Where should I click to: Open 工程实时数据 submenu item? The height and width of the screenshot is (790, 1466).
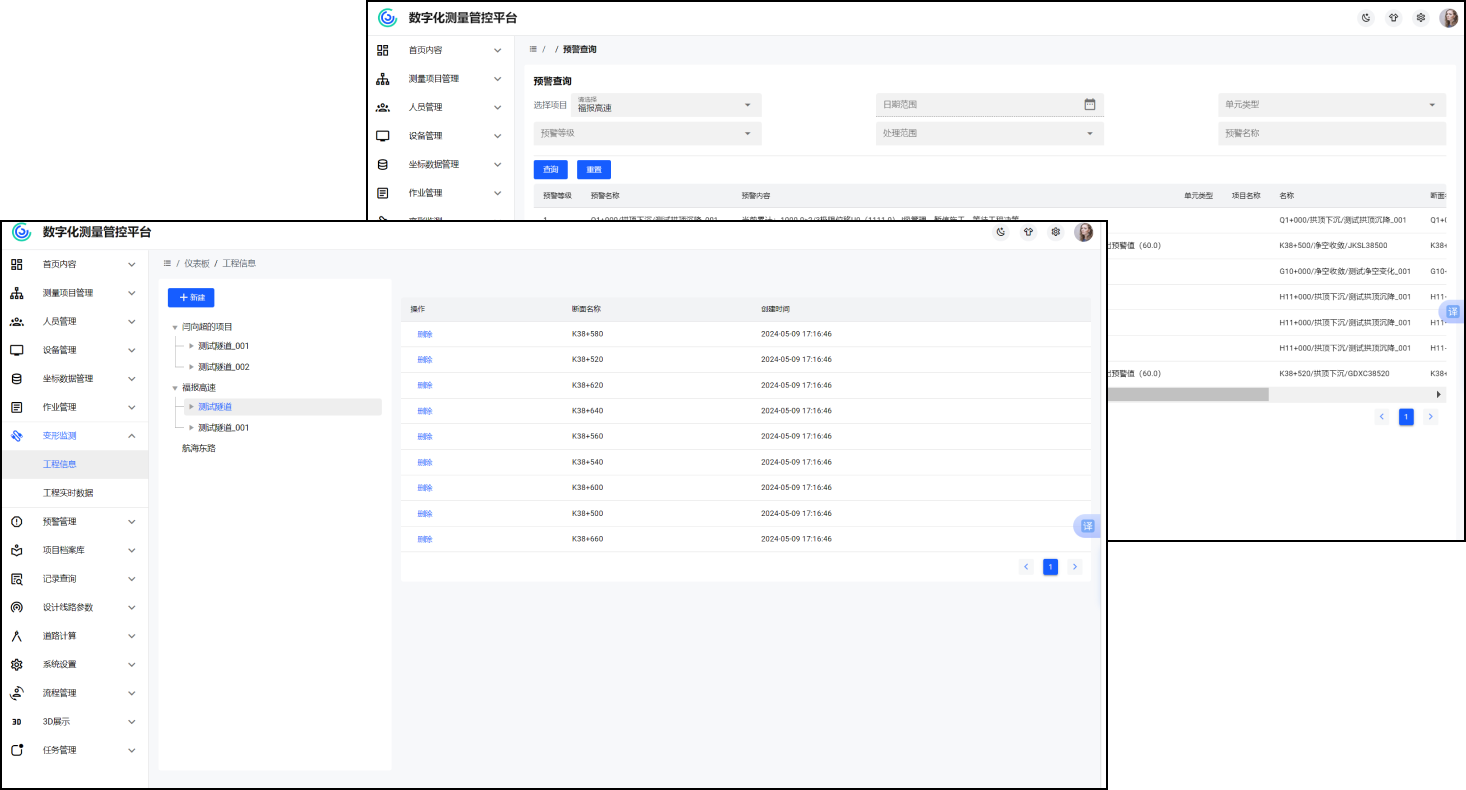click(x=74, y=493)
